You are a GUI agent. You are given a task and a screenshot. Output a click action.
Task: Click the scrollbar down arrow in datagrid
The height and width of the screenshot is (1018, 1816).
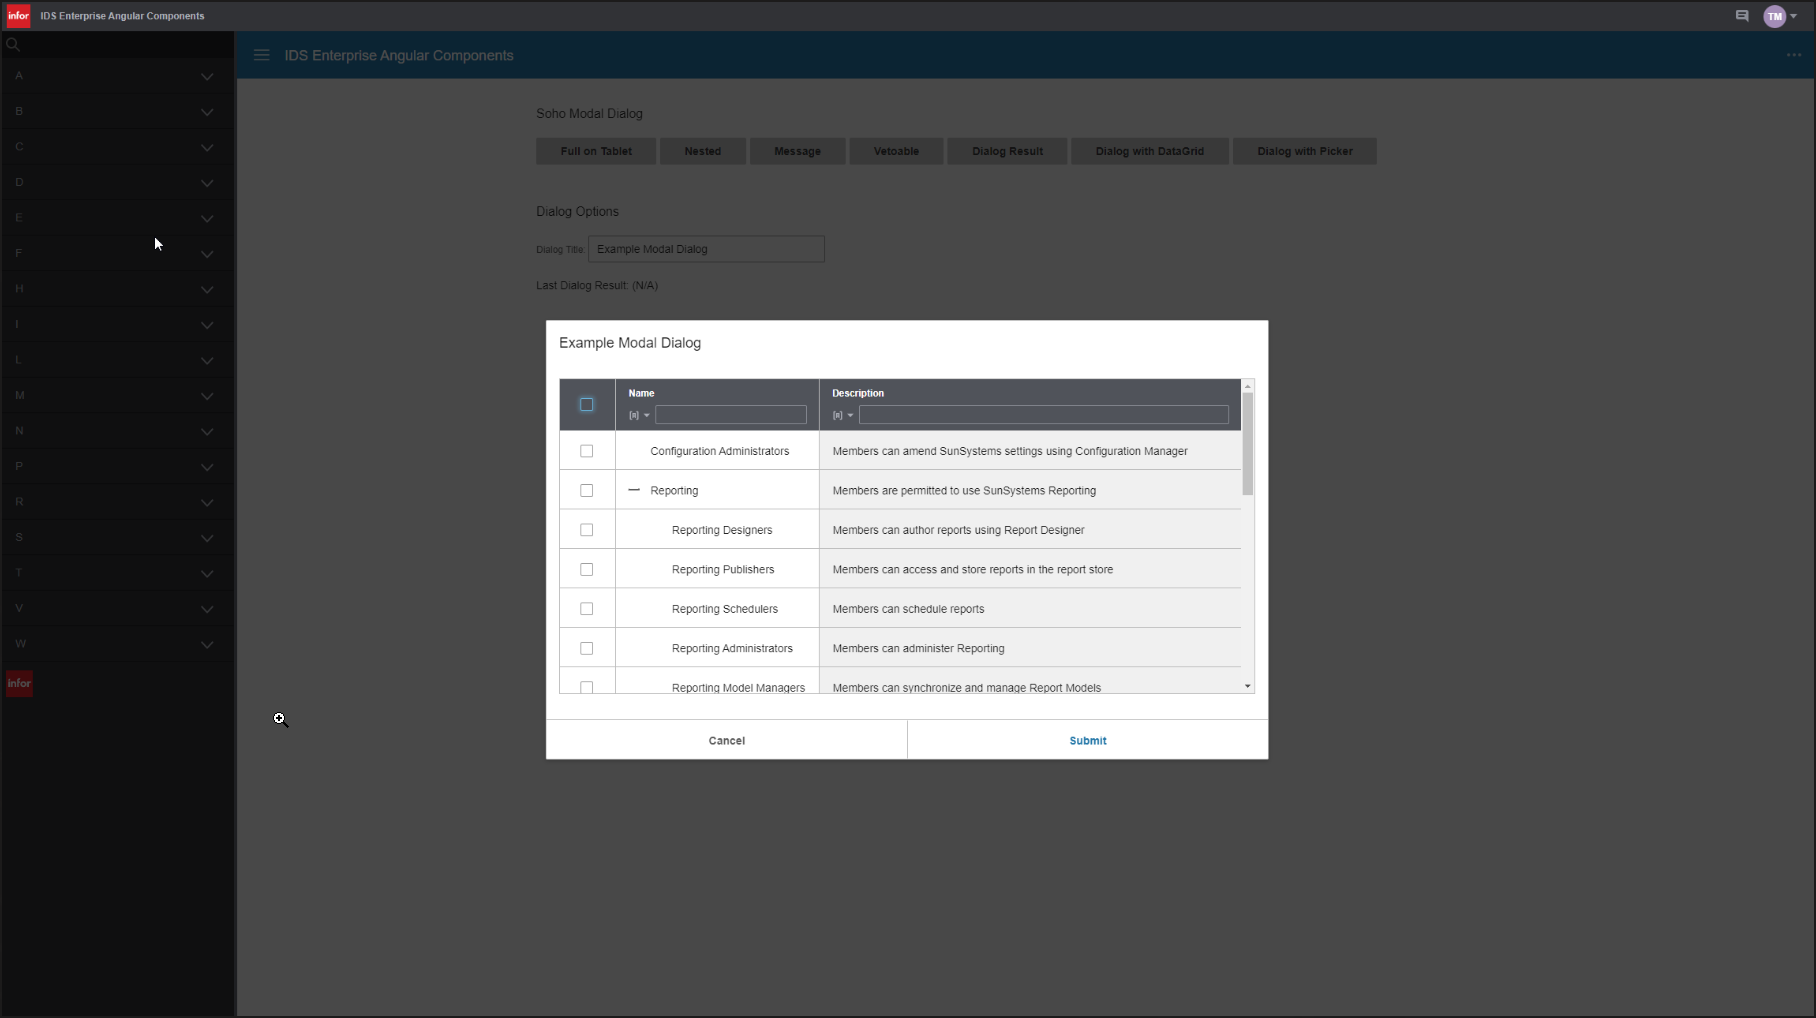(x=1248, y=686)
